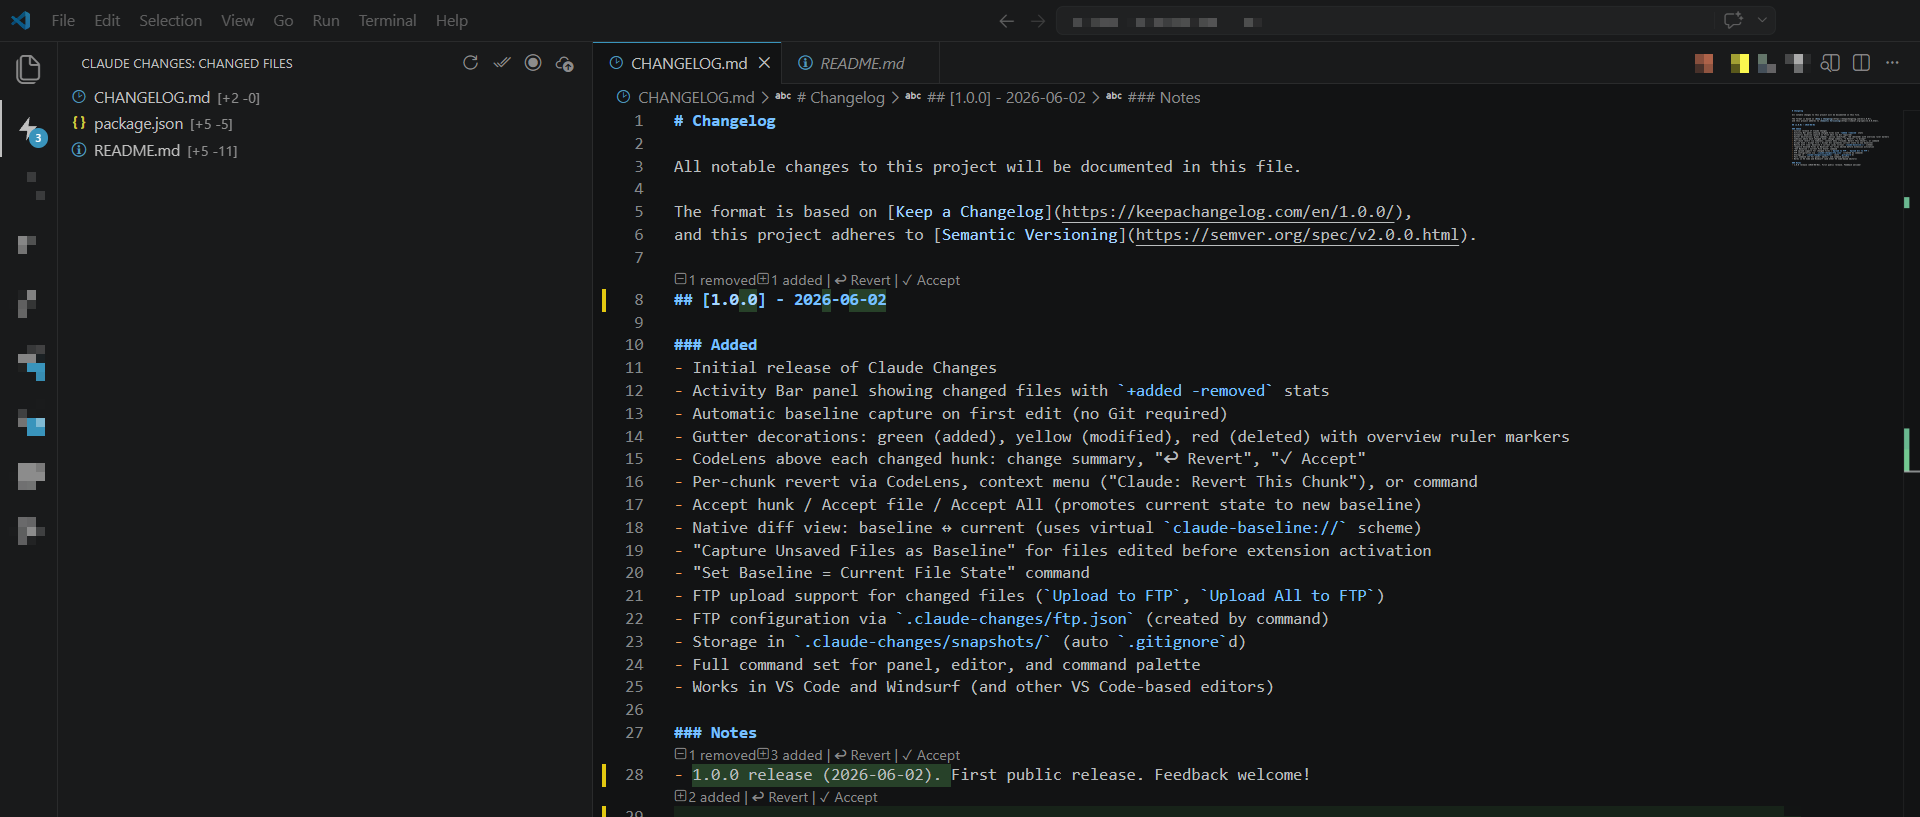Screen dimensions: 1920x817
Task: Accept the hunk above line 28
Action: click(931, 755)
